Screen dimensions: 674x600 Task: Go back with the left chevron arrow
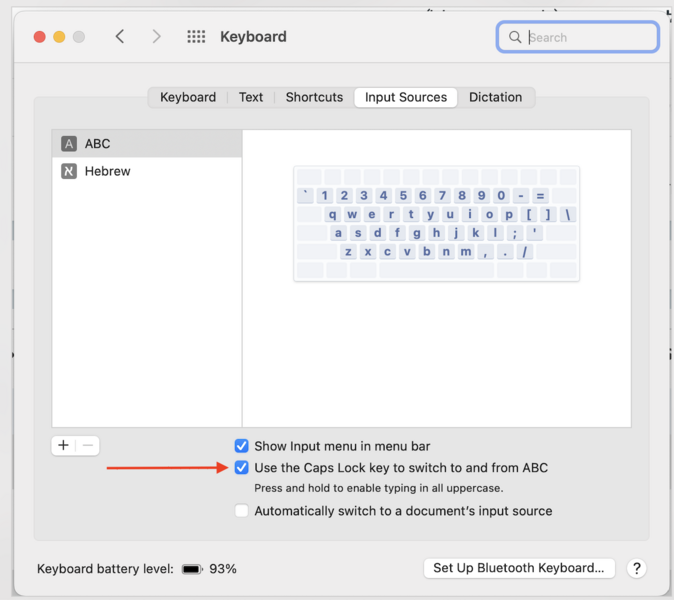(120, 37)
